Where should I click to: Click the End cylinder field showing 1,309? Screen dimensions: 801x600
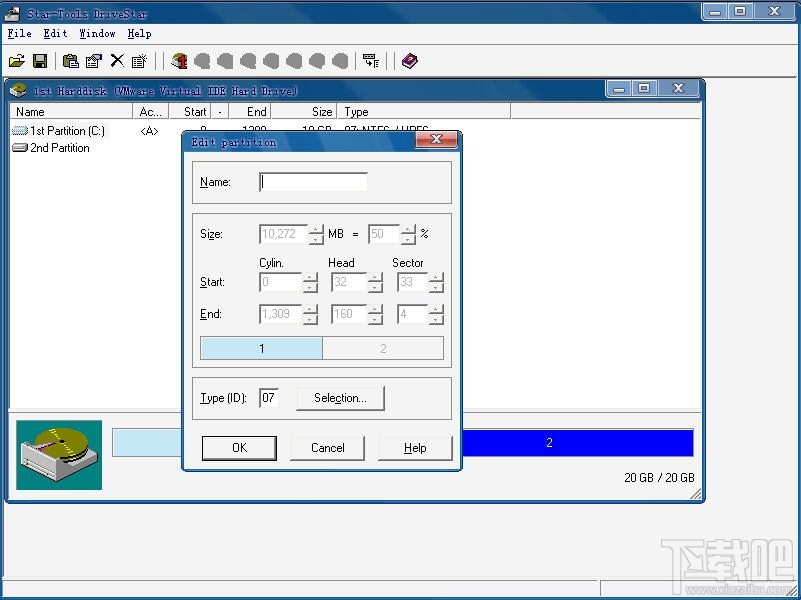[280, 314]
